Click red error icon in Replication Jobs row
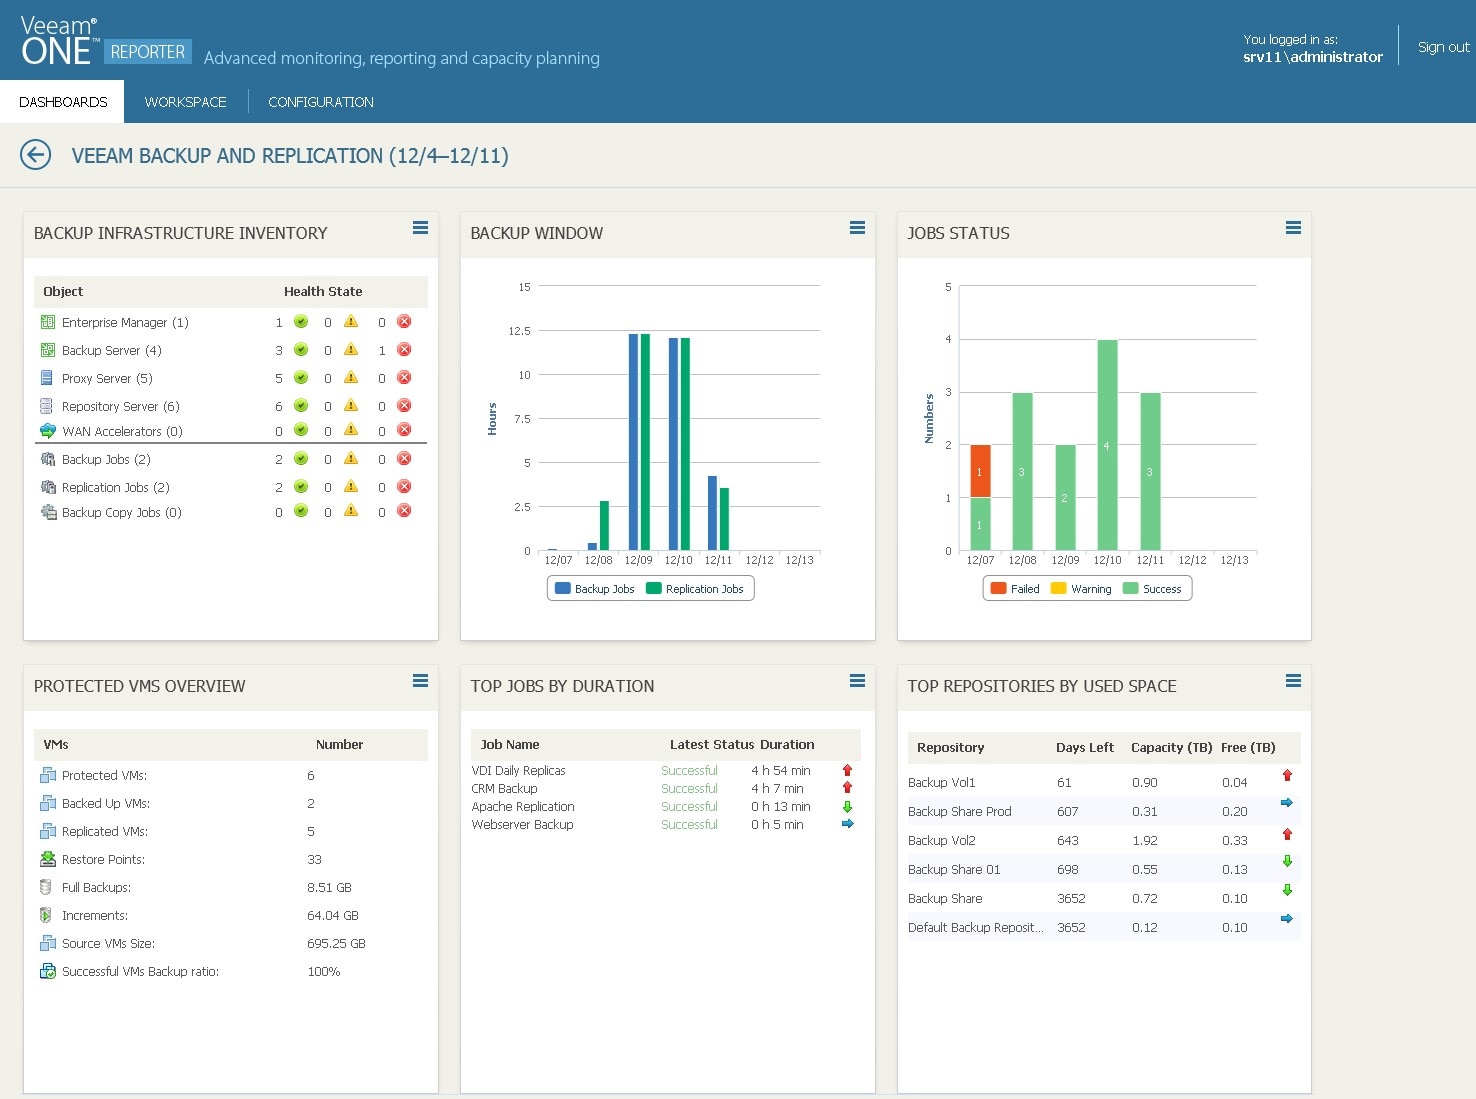This screenshot has width=1476, height=1099. [404, 486]
